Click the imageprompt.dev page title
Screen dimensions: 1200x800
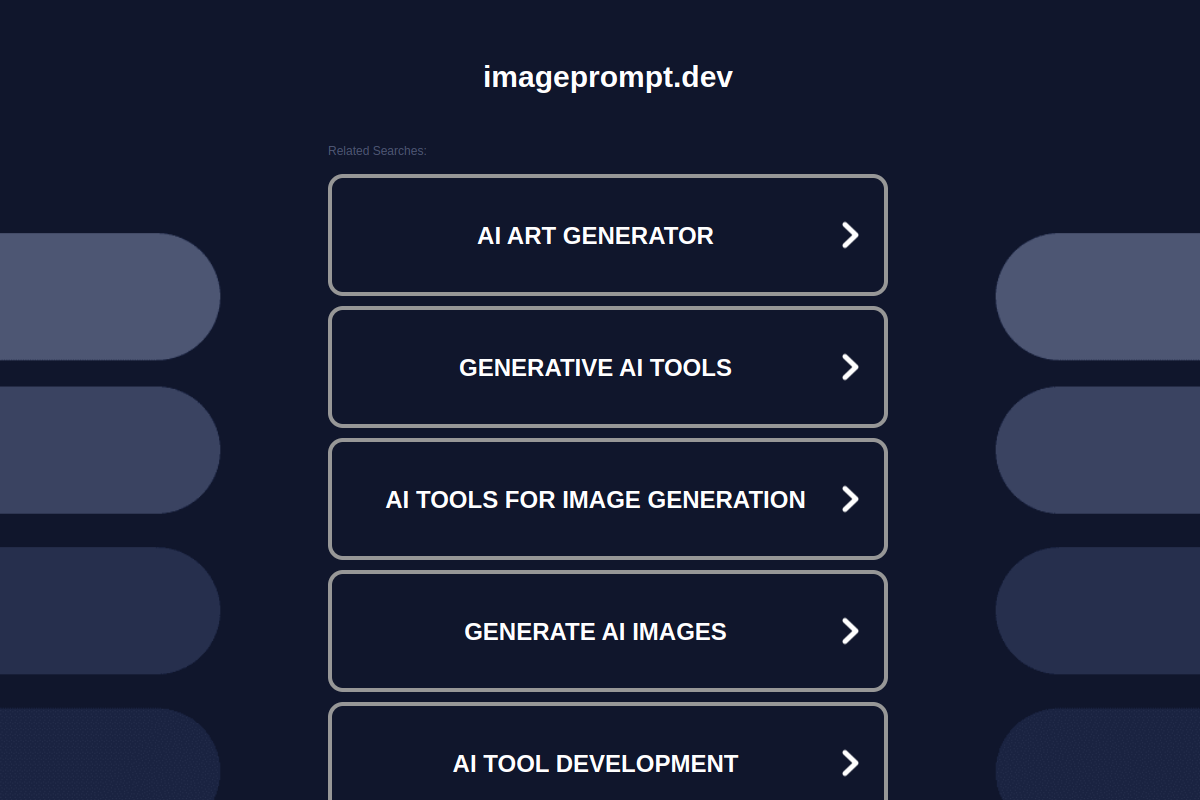pyautogui.click(x=608, y=77)
